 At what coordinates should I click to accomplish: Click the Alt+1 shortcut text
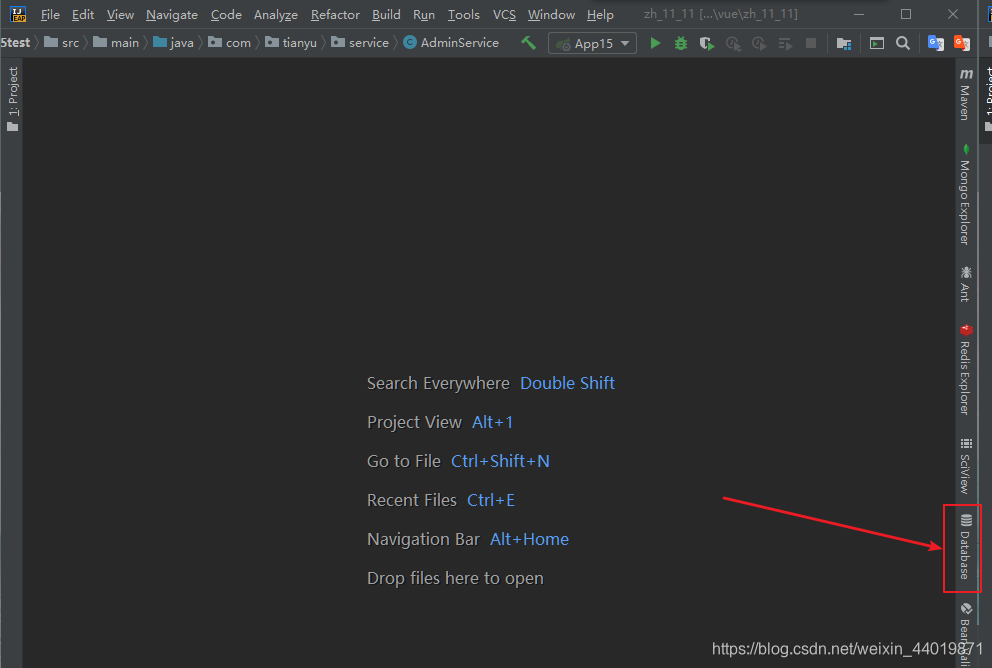coord(492,422)
